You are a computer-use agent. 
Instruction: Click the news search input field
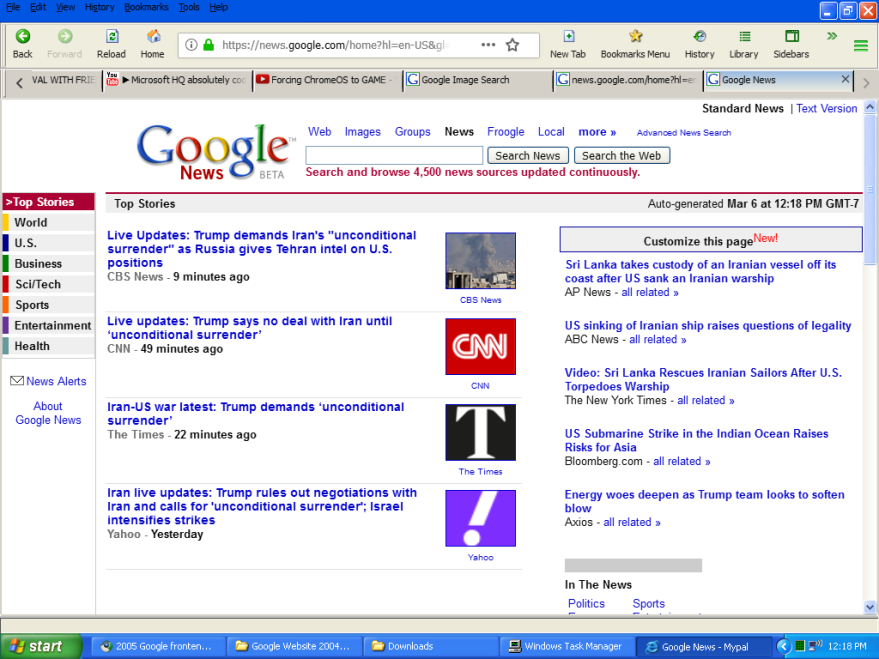coord(394,155)
